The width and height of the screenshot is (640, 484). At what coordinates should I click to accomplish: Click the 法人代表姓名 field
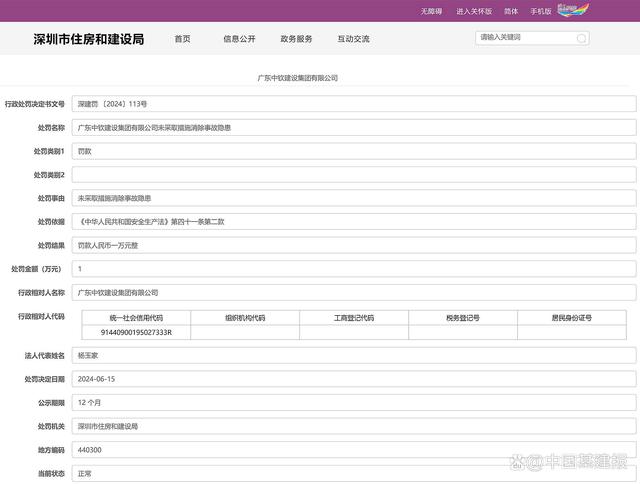coord(354,355)
